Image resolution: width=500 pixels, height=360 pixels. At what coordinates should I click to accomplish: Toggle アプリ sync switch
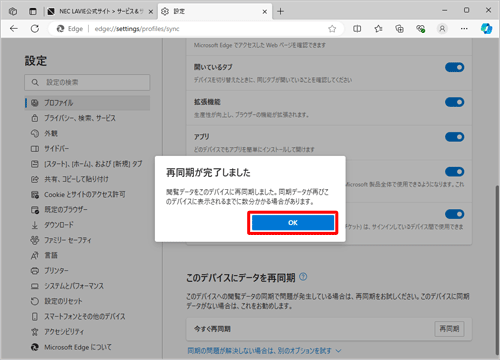point(454,137)
